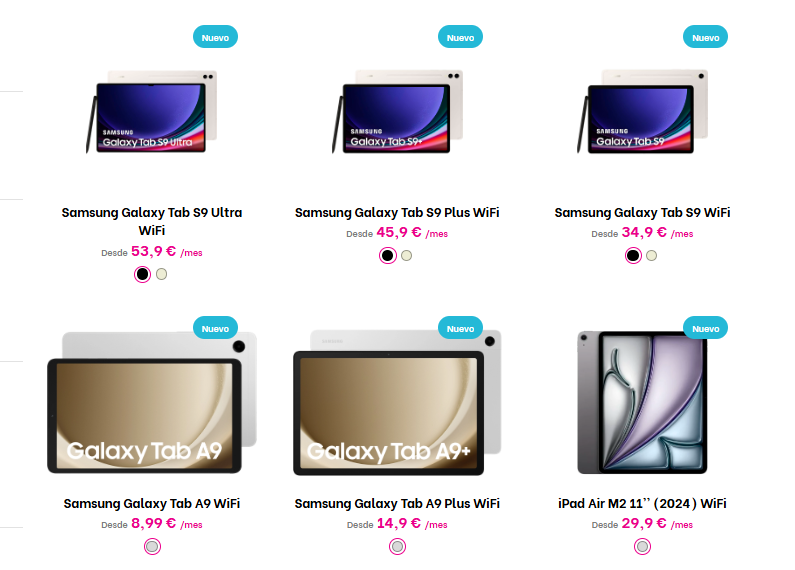This screenshot has height=570, width=795.
Task: Open iPad Air M2 11'' (2024) WiFi link
Action: point(642,504)
